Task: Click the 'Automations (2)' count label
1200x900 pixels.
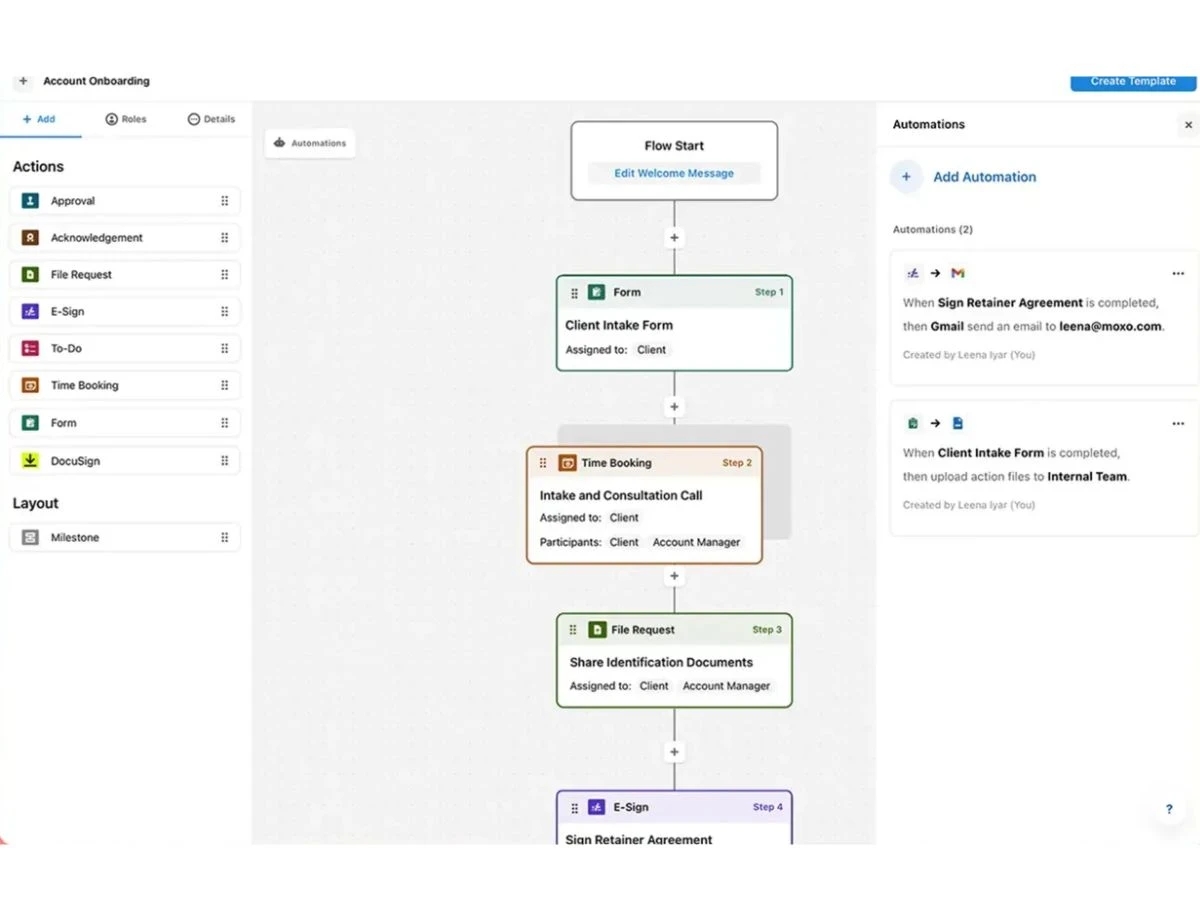Action: pos(933,230)
